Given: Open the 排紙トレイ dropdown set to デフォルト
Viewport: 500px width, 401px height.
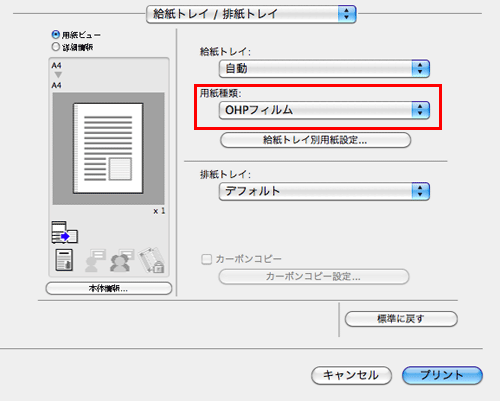Looking at the screenshot, I should click(x=324, y=191).
